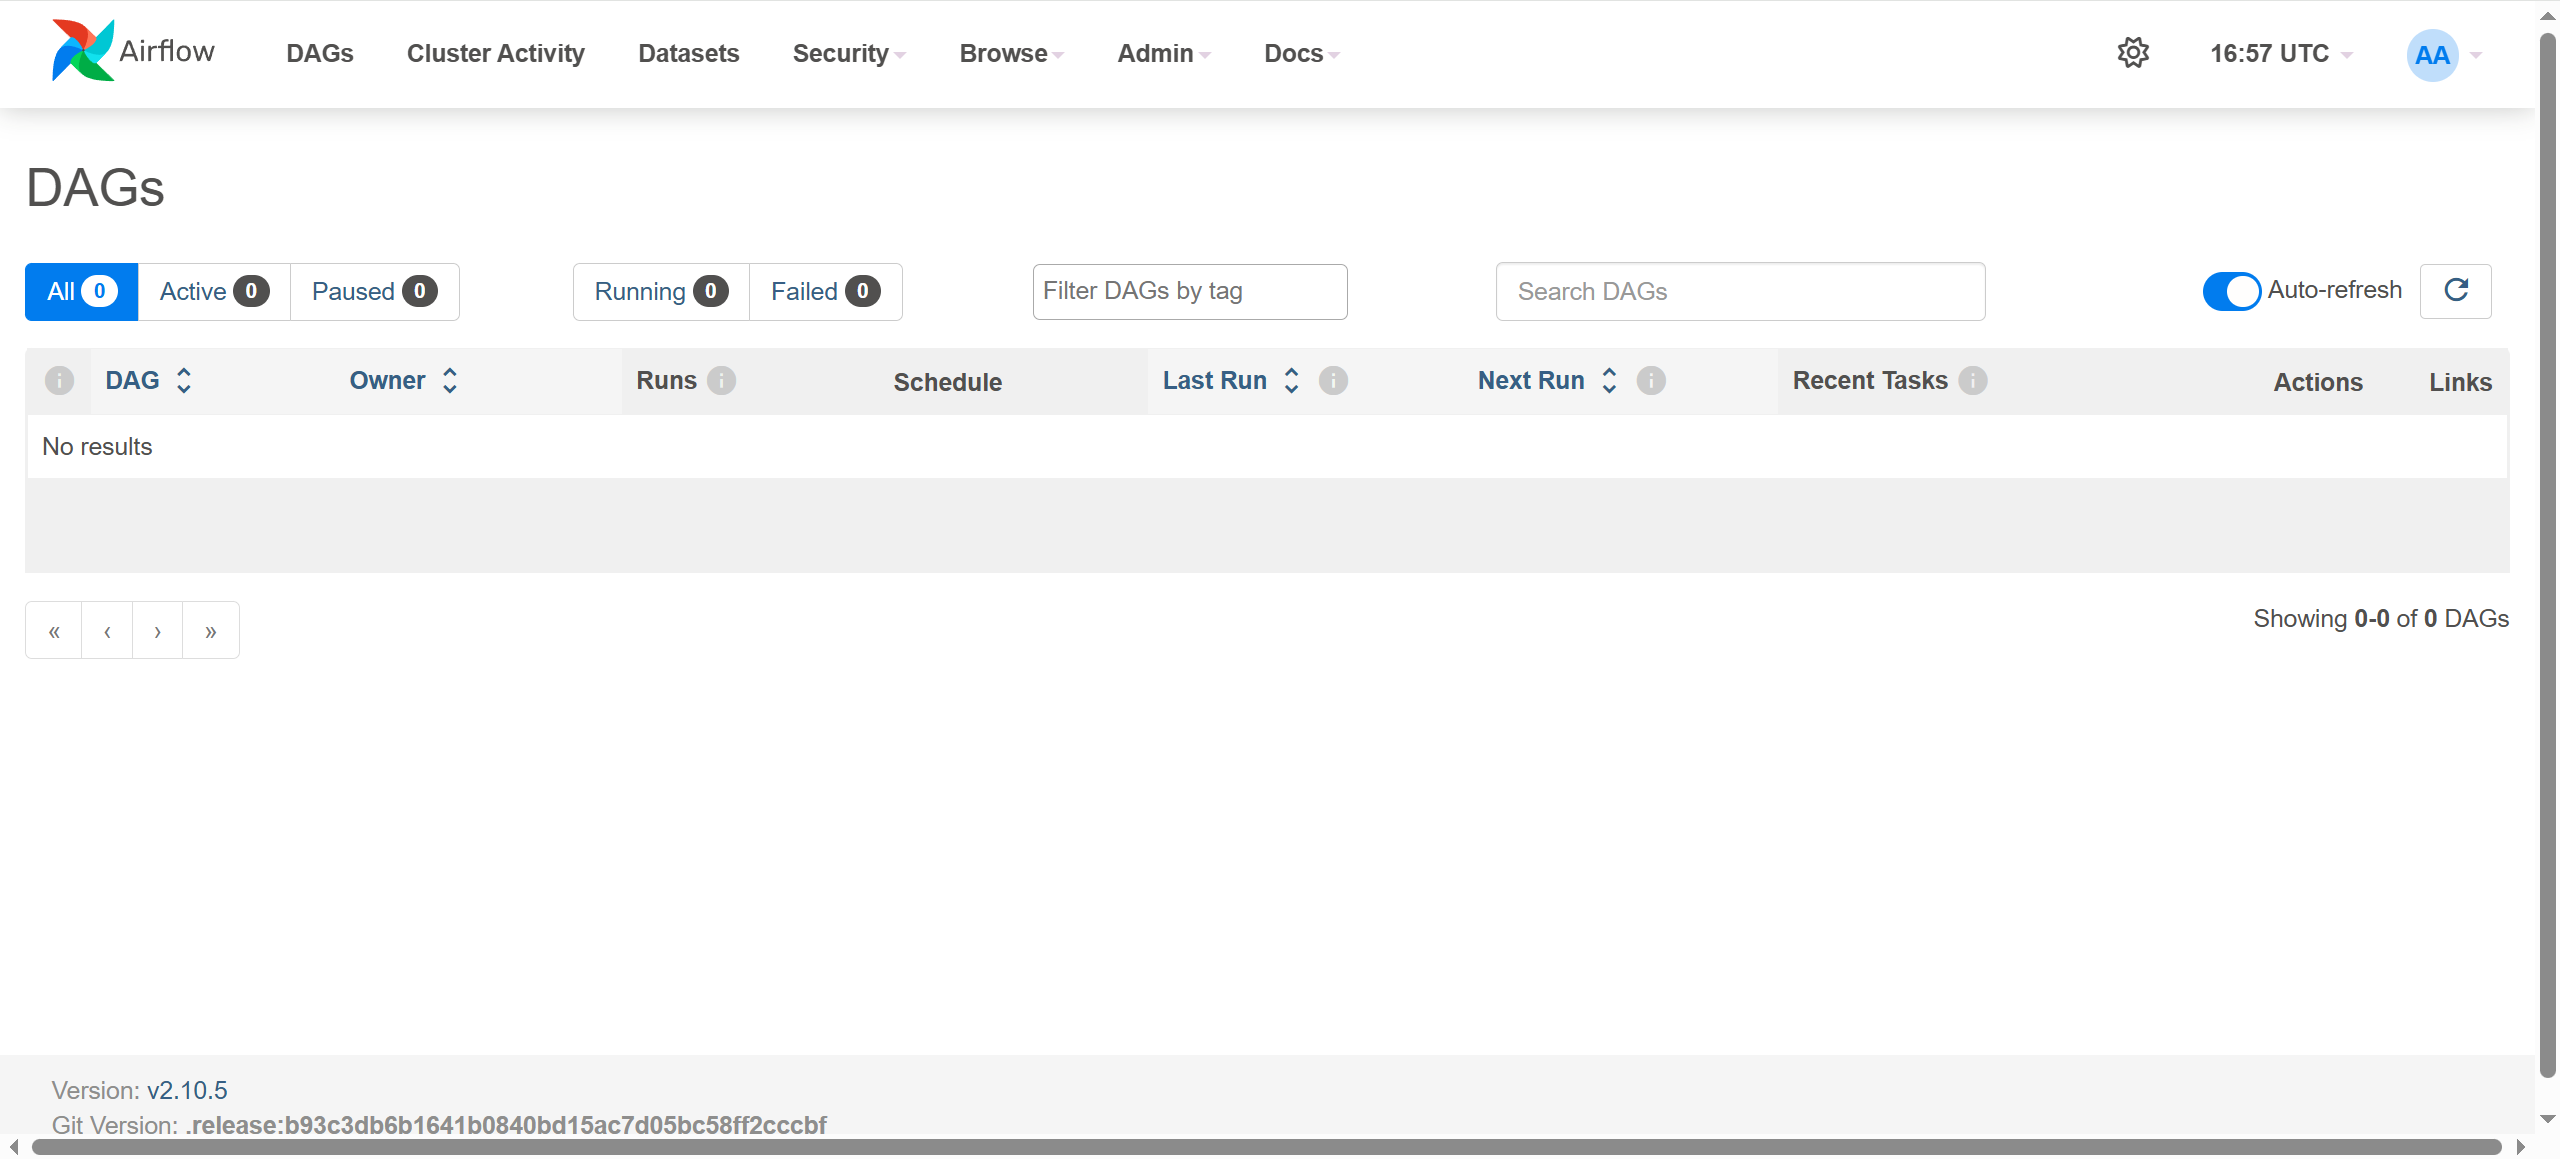The height and width of the screenshot is (1159, 2560).
Task: Click the info icon beside Recent Tasks
Action: click(1972, 381)
